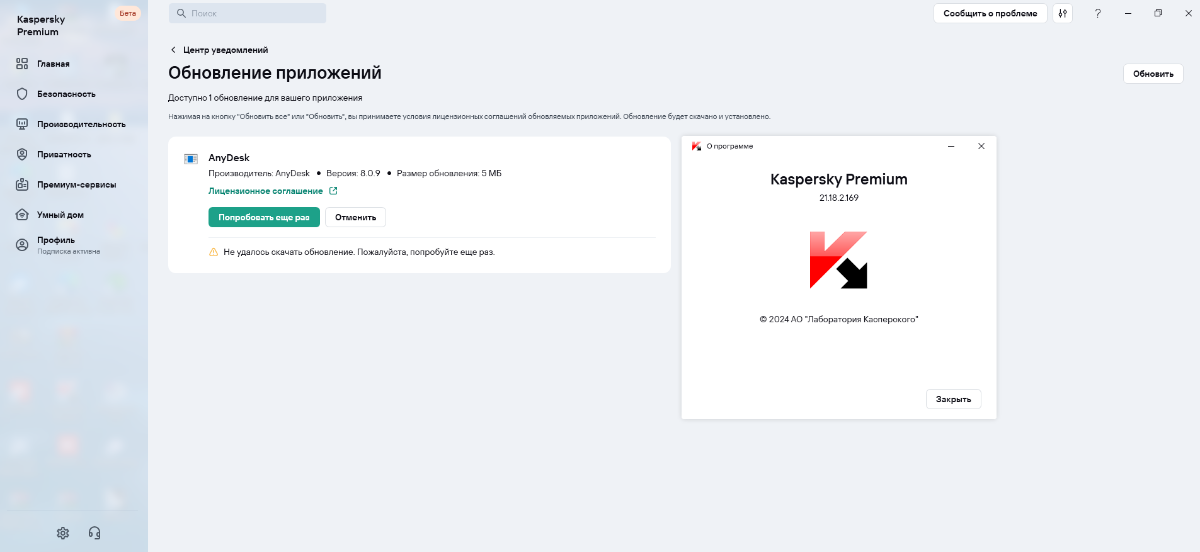Click into the Поиск search field

(250, 14)
